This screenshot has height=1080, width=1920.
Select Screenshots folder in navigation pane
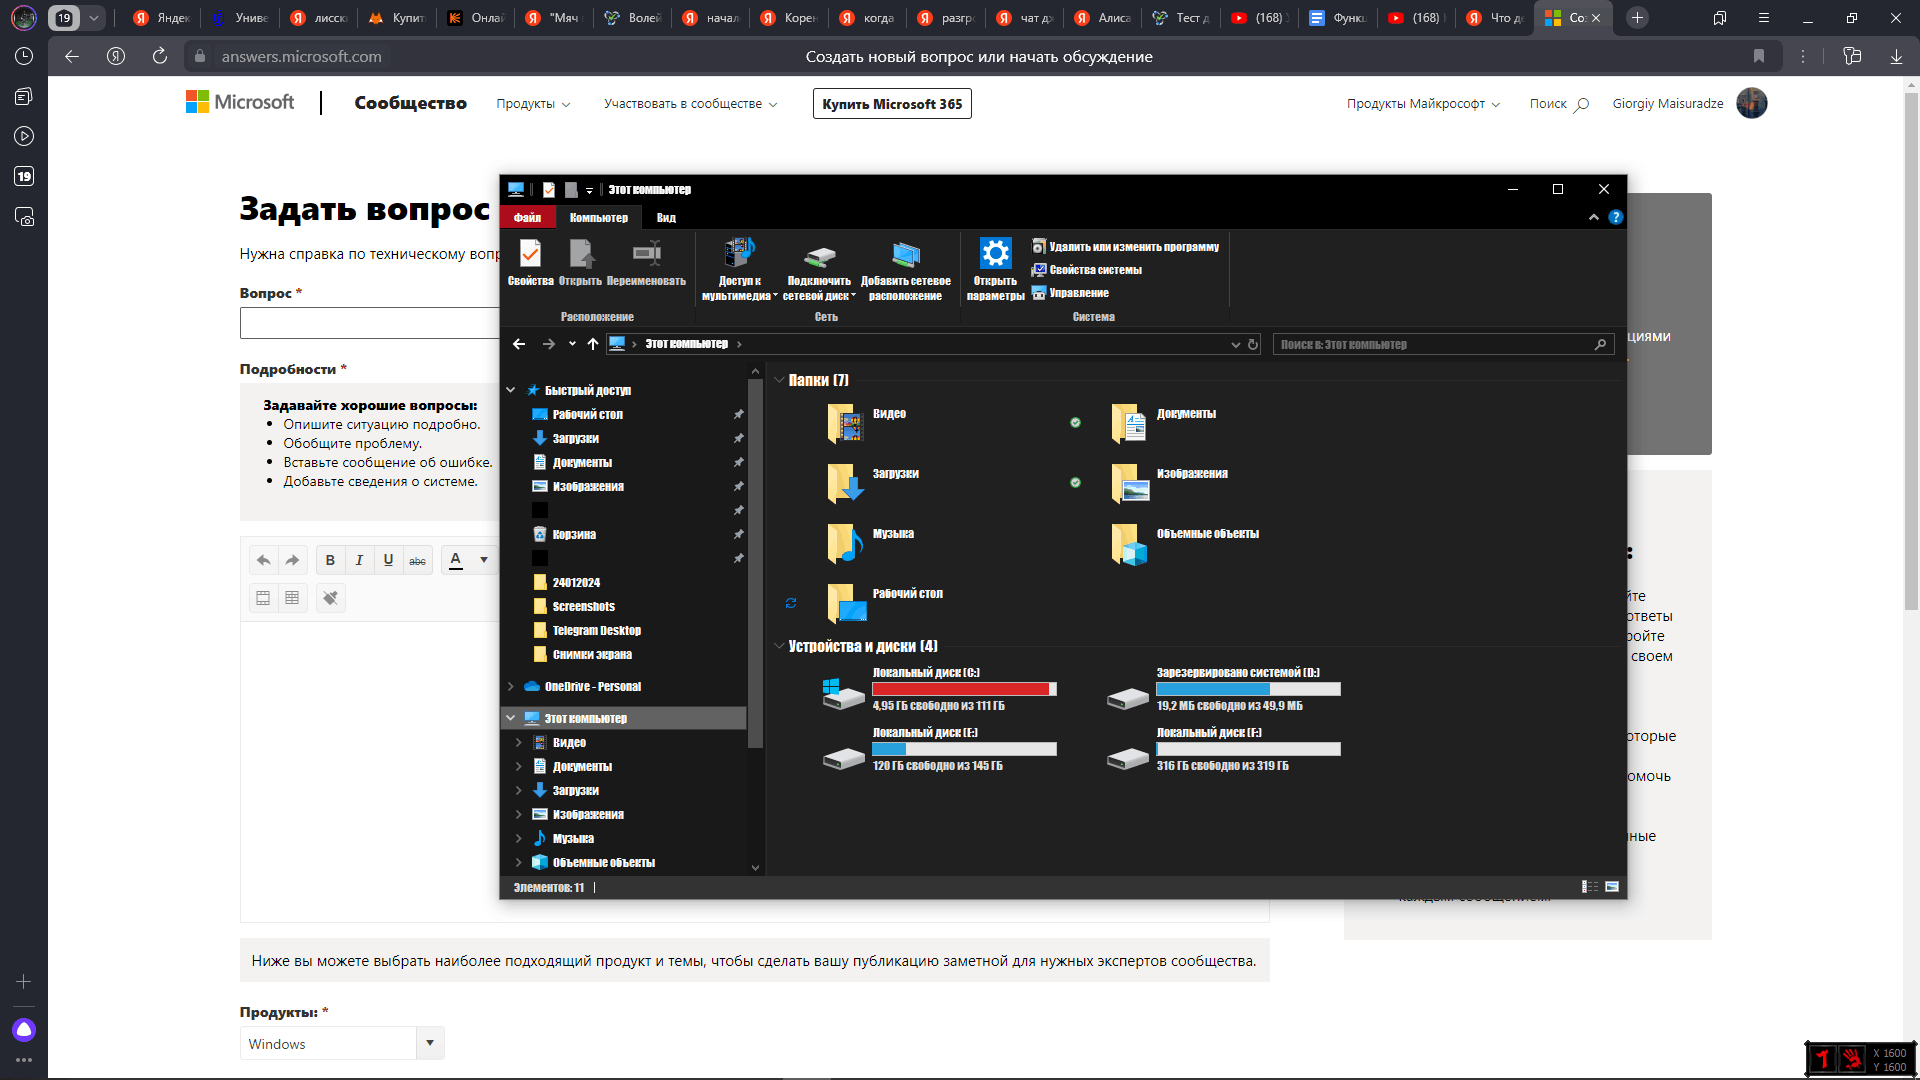point(583,606)
